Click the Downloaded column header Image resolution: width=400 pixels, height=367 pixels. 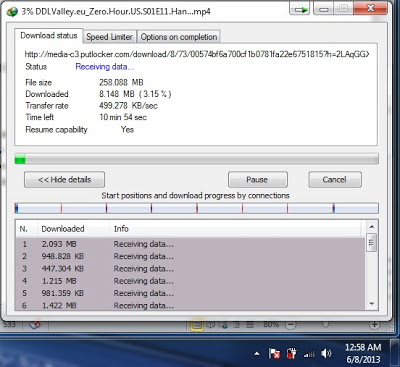[73, 229]
